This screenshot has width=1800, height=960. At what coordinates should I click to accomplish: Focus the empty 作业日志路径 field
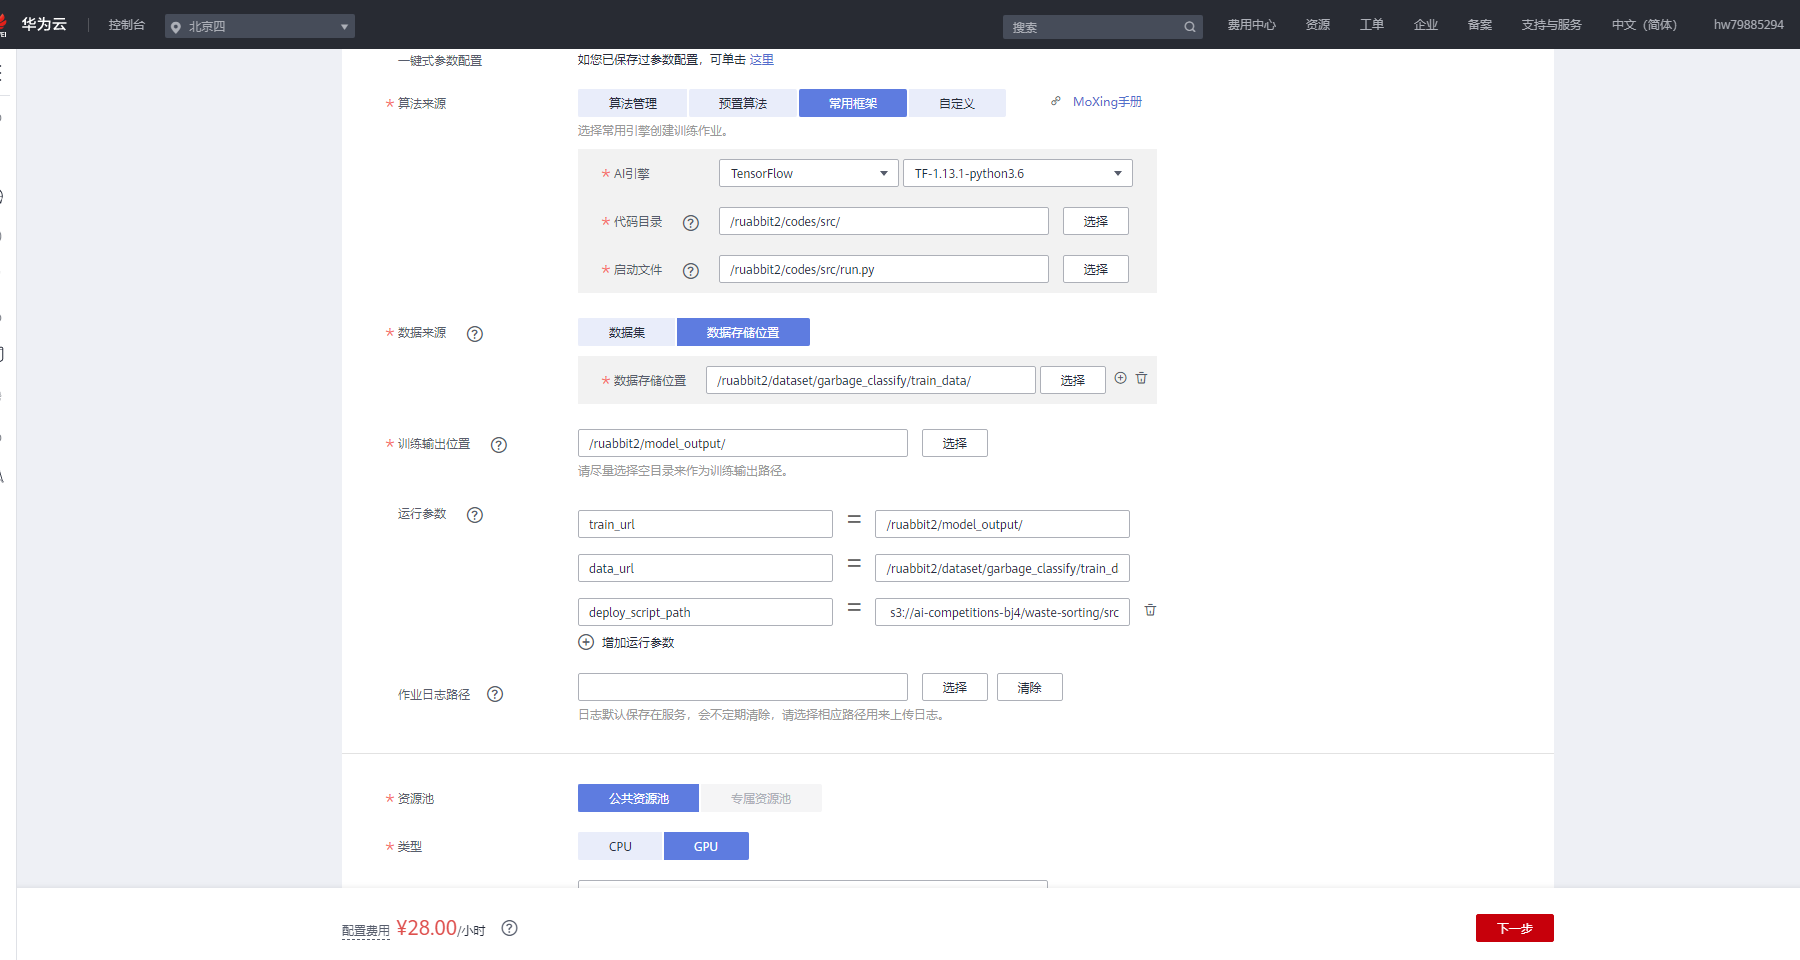(743, 687)
